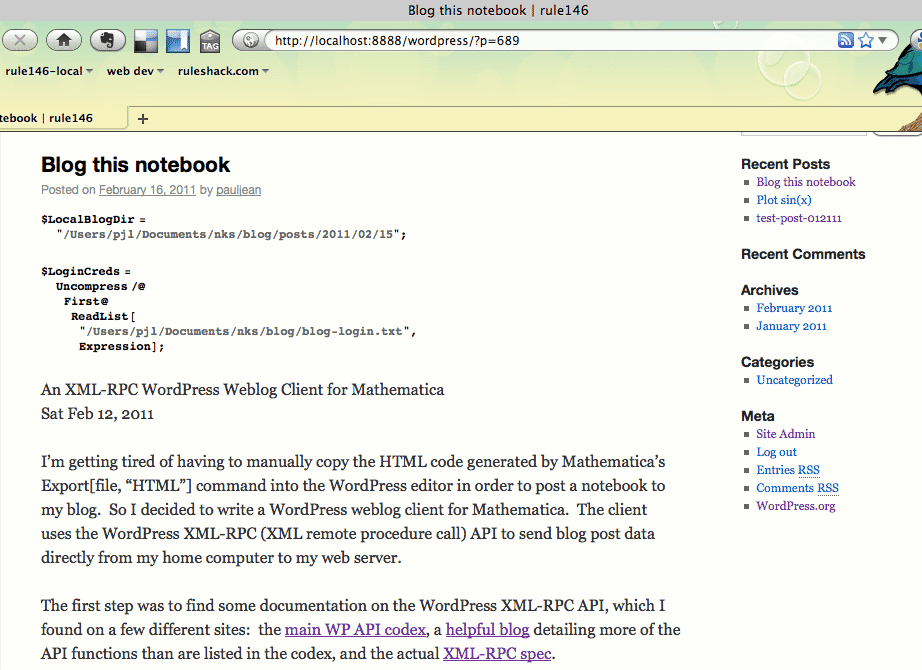Click the TAG toolbar icon

[210, 41]
